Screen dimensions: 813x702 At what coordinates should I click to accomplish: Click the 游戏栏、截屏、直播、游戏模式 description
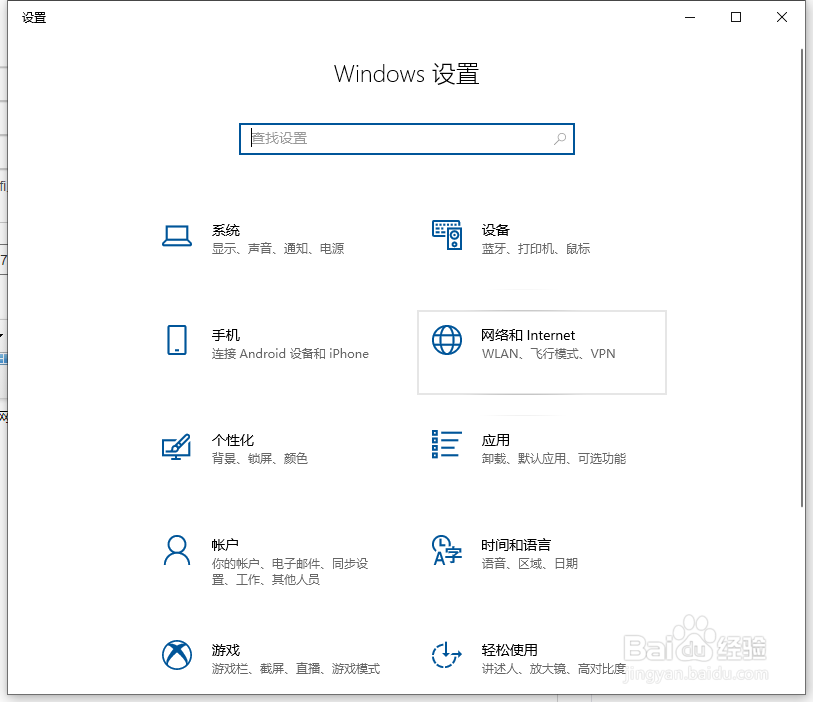pyautogui.click(x=296, y=669)
